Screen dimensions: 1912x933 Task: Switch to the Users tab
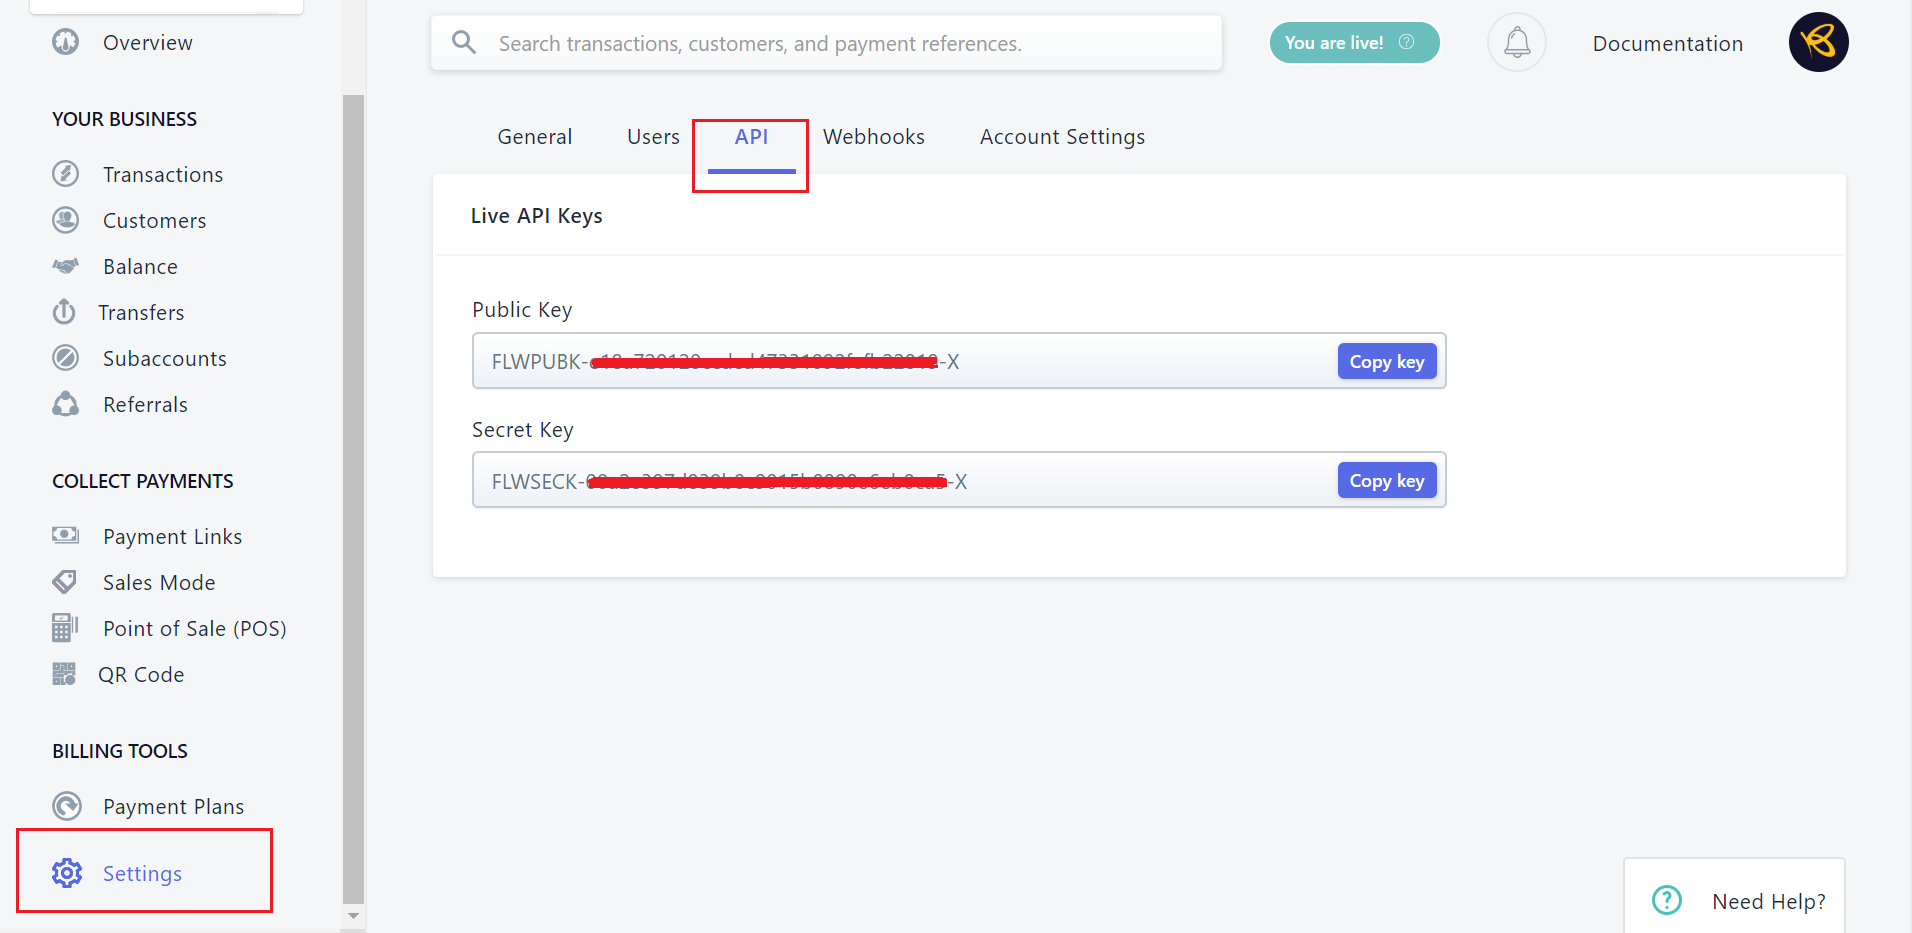[653, 137]
